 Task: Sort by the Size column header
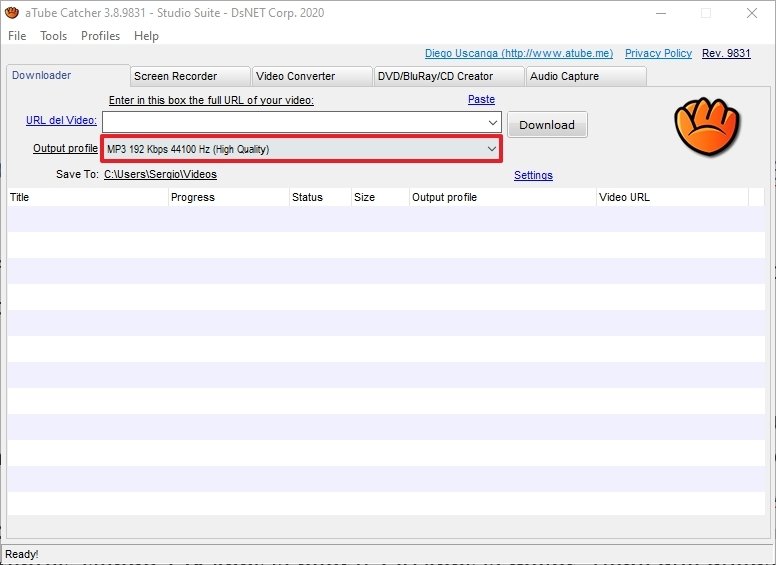(380, 197)
